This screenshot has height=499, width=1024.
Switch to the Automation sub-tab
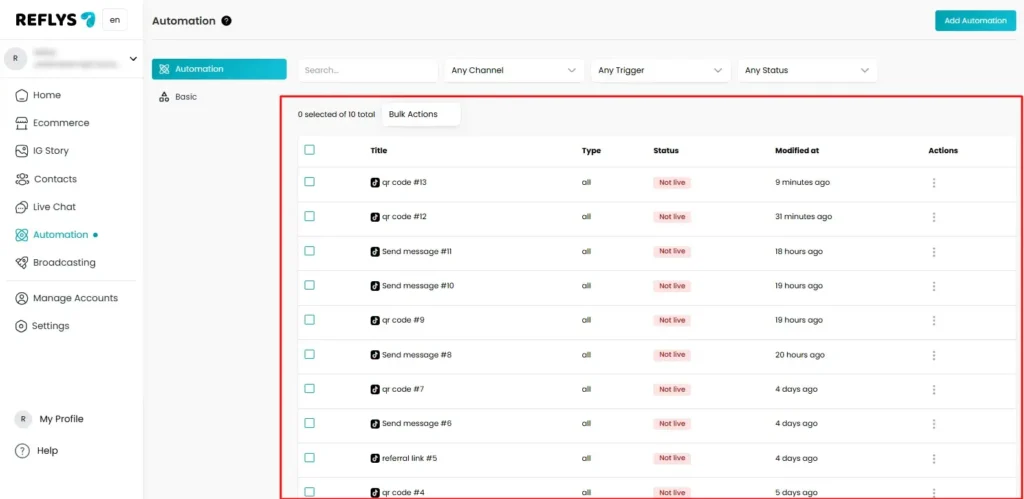tap(219, 69)
